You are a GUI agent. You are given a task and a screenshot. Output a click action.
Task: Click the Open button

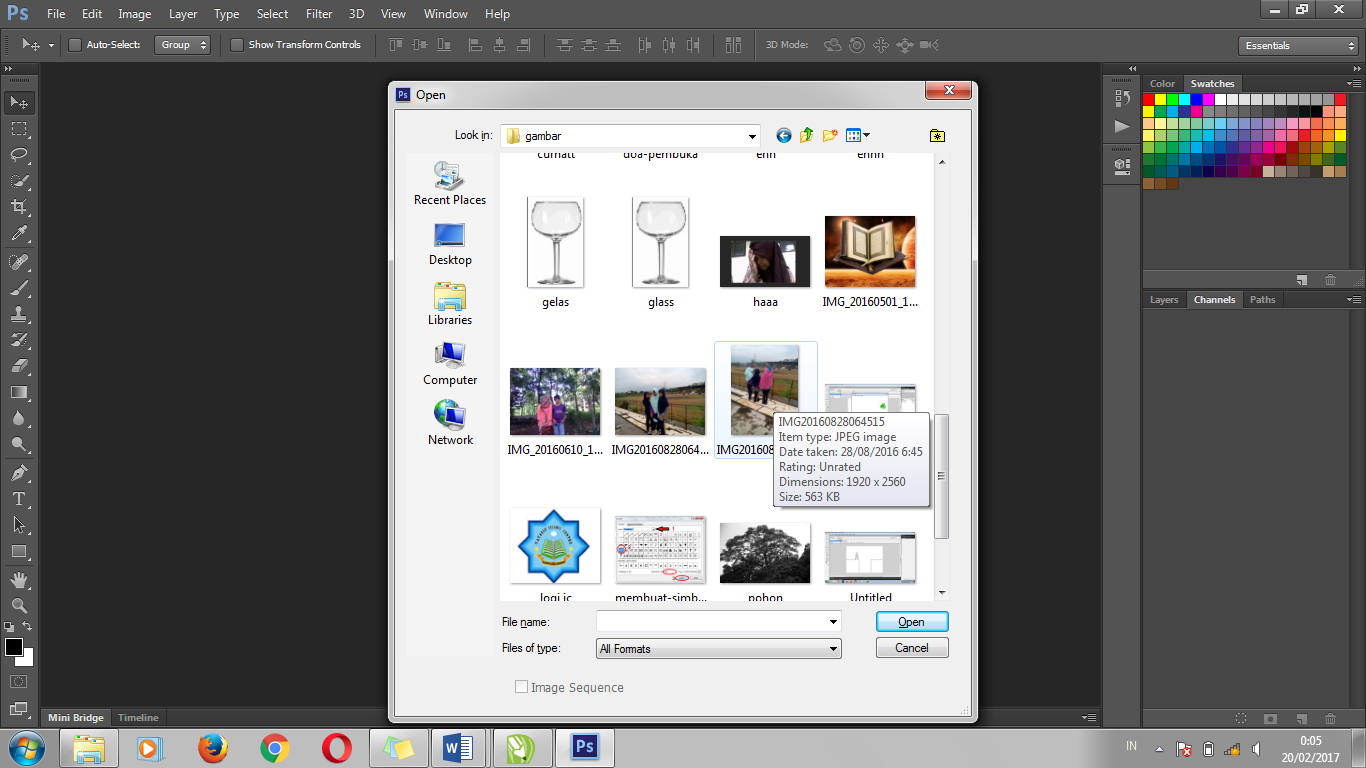[911, 621]
